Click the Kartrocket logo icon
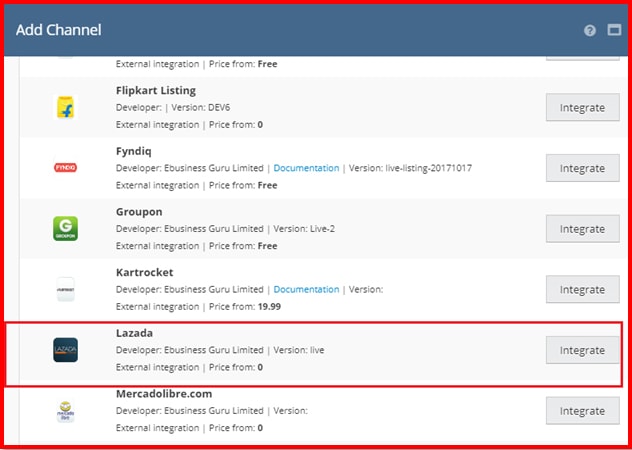 point(65,290)
